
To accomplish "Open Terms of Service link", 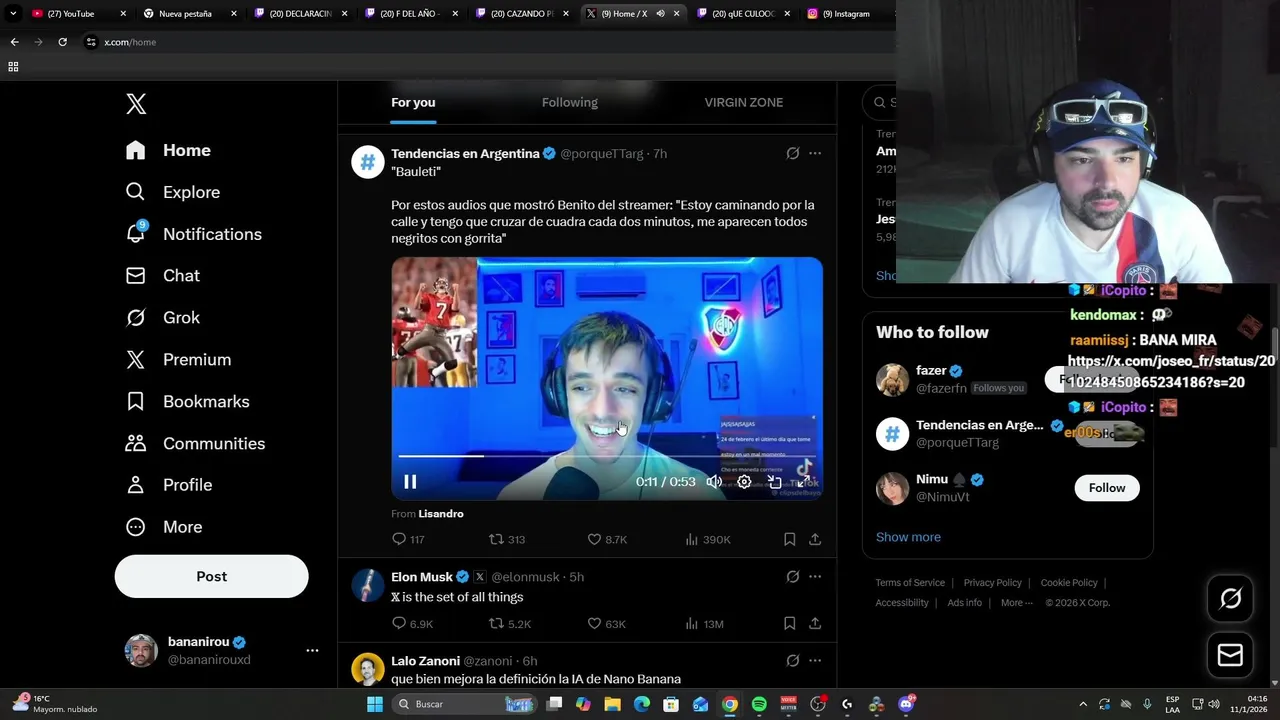I will point(910,583).
